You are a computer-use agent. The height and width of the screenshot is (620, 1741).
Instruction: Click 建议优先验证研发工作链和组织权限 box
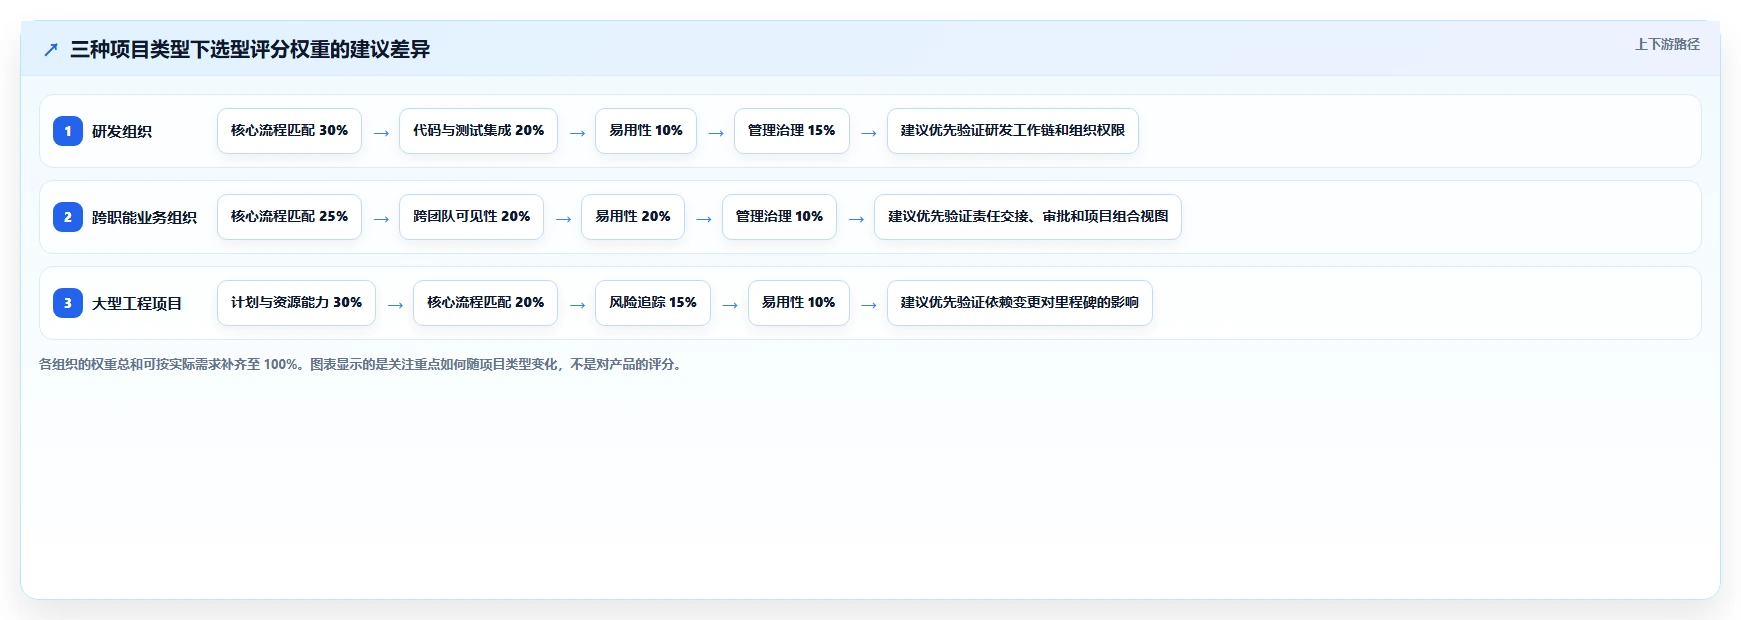coord(1013,131)
